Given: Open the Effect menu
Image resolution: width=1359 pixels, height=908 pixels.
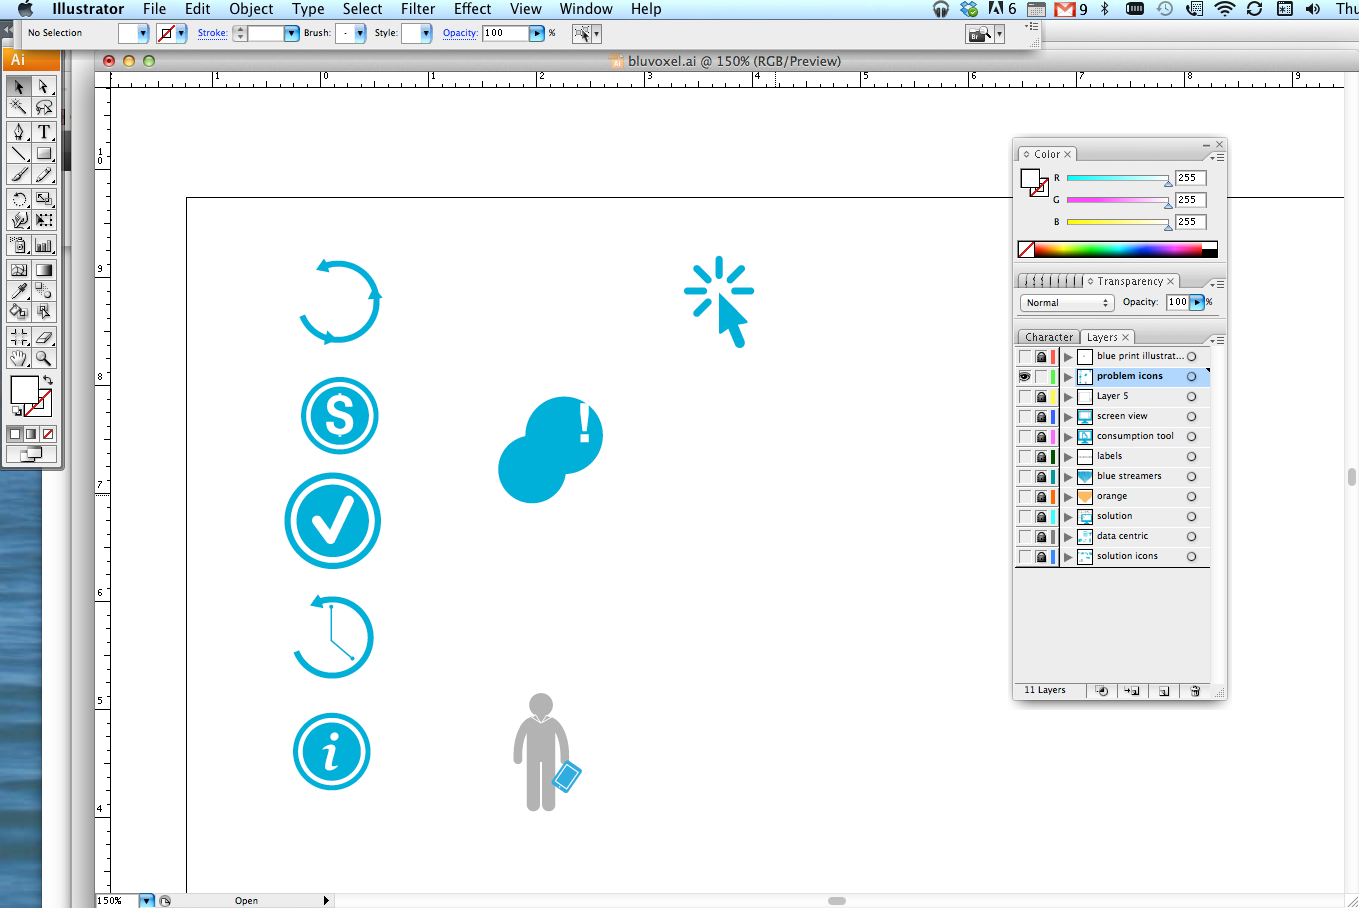Looking at the screenshot, I should (x=472, y=9).
